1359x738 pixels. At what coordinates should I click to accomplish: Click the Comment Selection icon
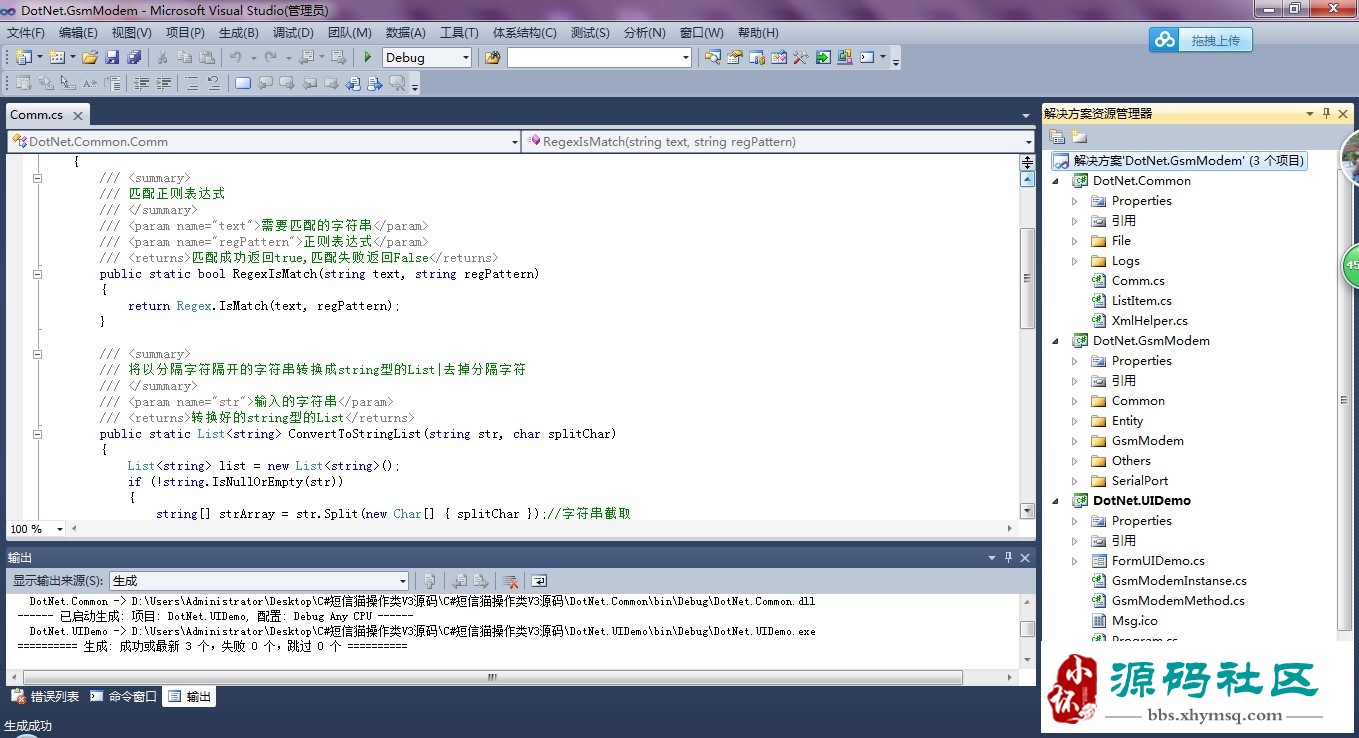click(191, 83)
